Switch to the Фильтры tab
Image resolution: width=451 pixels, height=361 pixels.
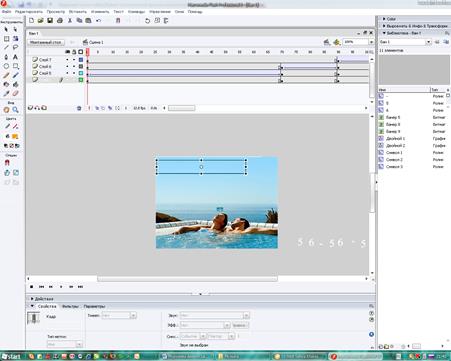[70, 306]
